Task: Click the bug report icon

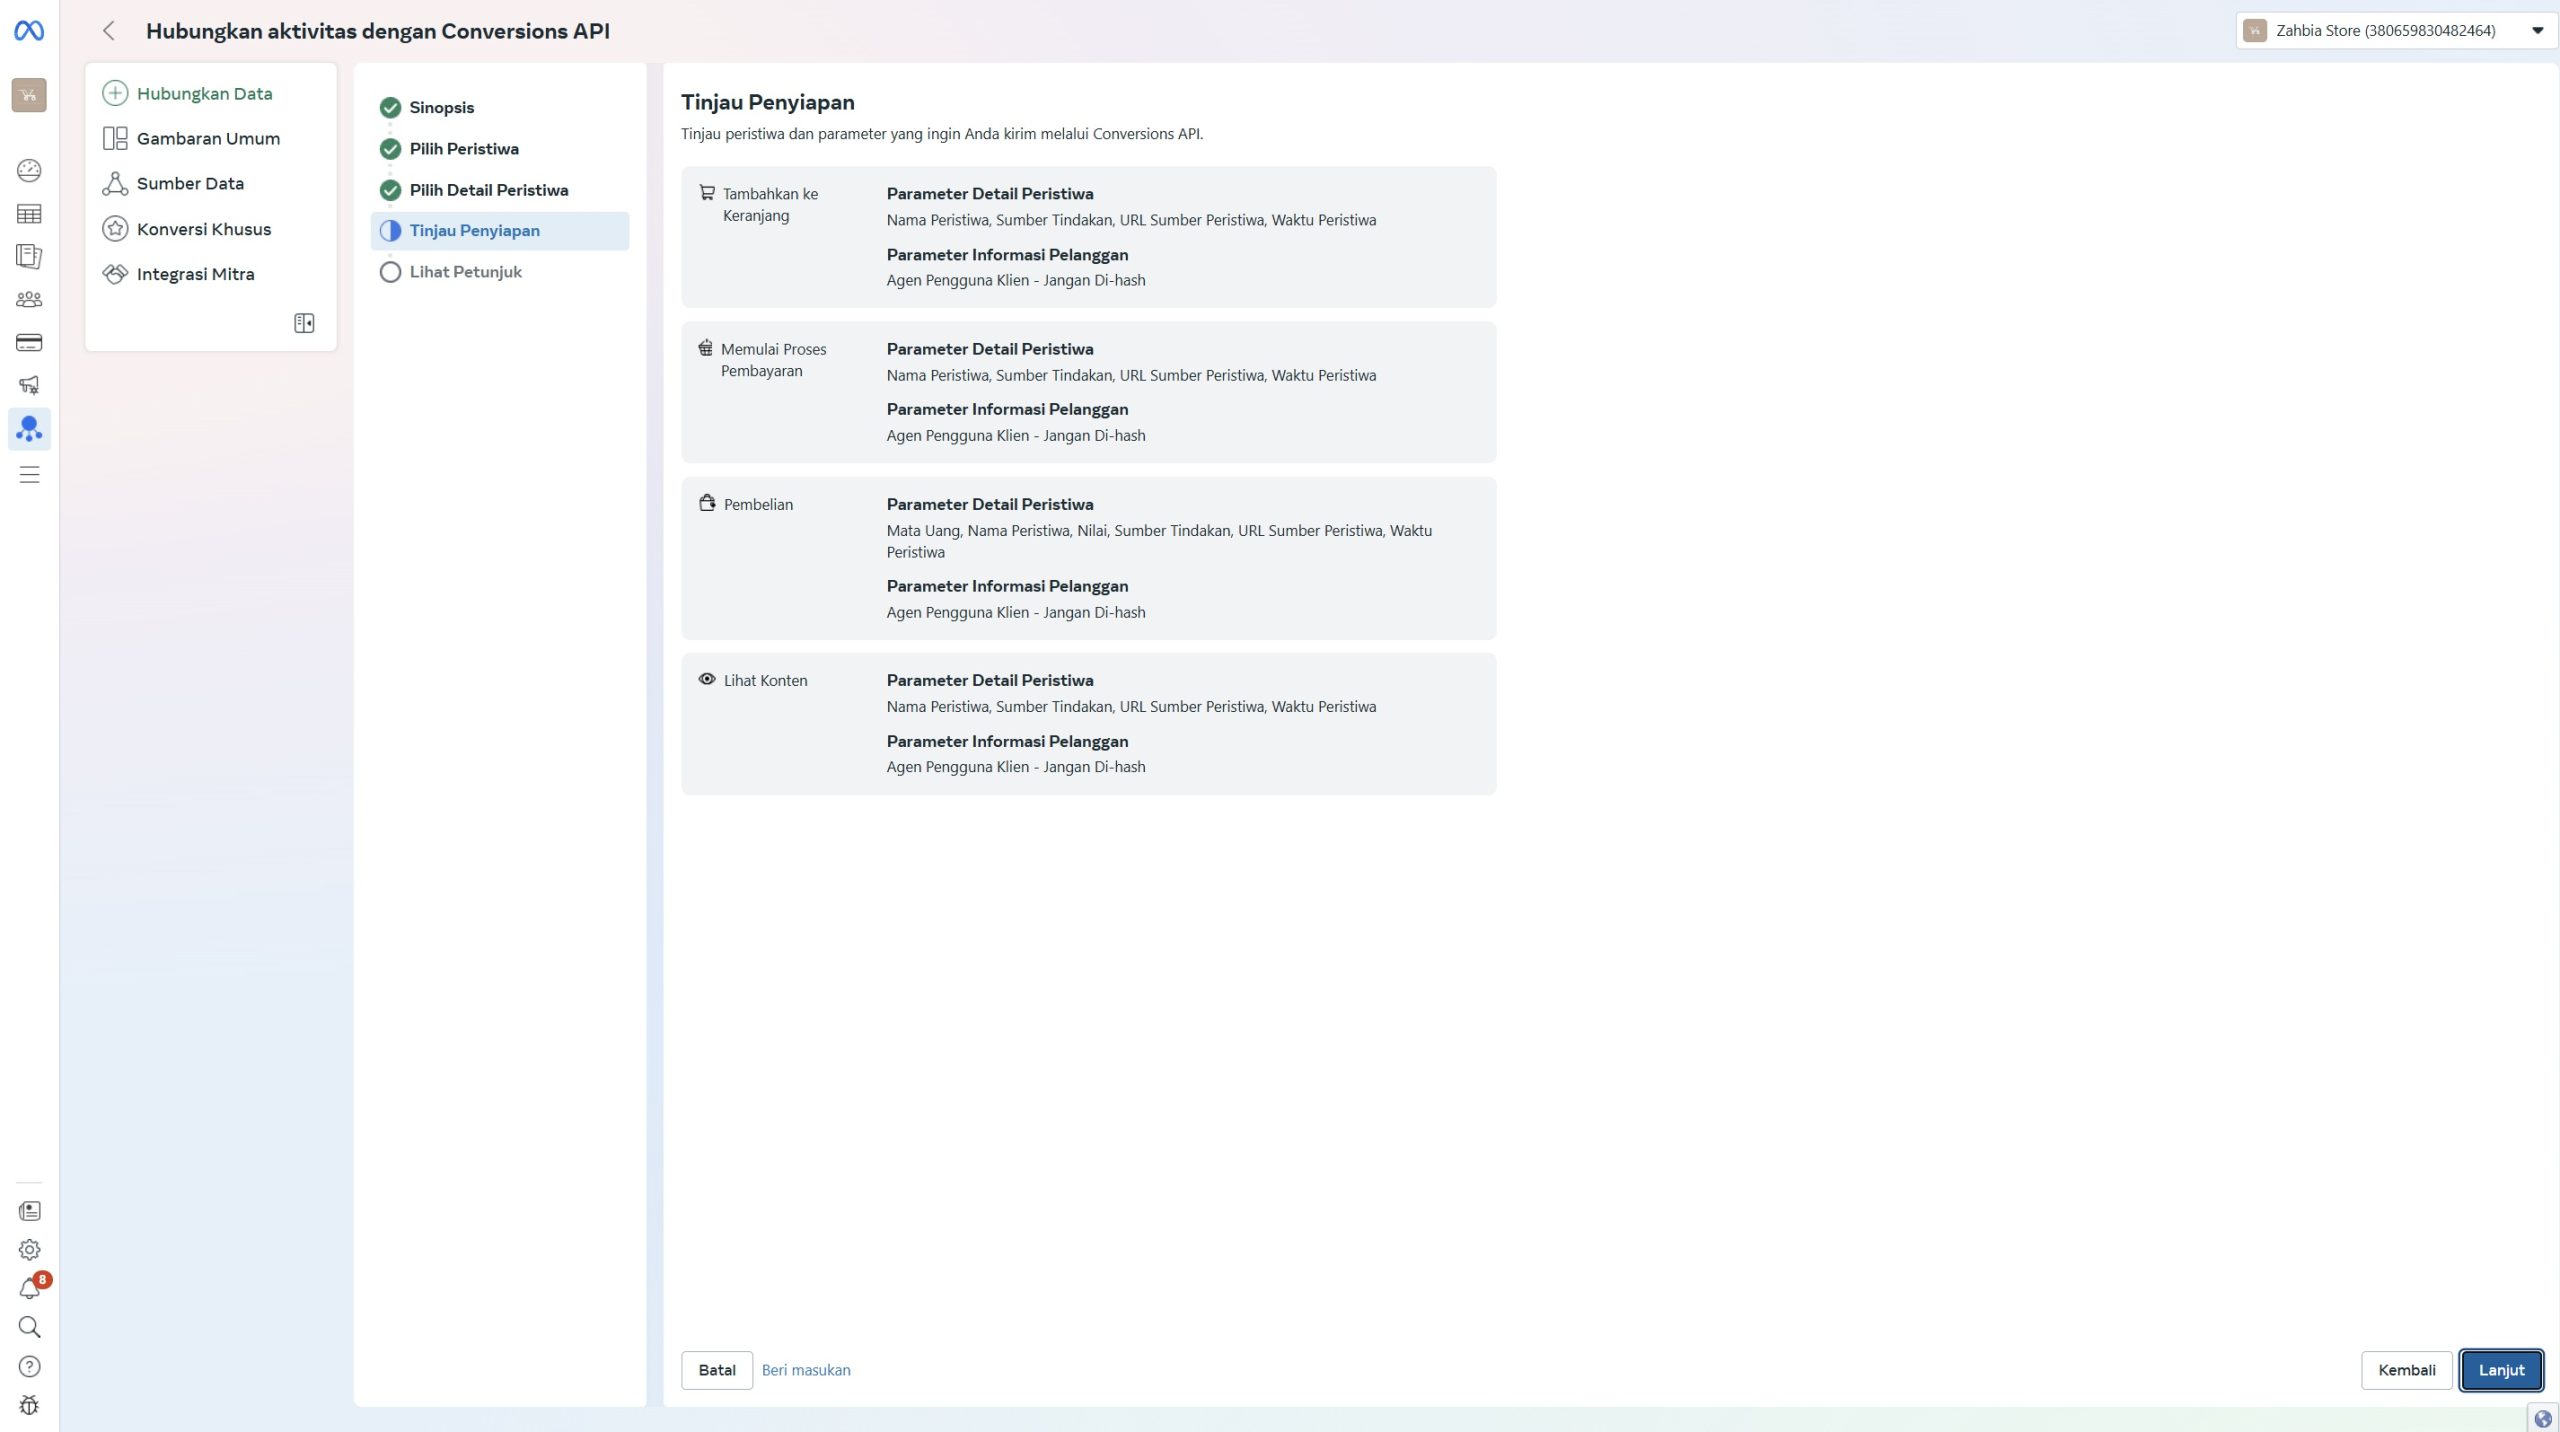Action: [29, 1405]
